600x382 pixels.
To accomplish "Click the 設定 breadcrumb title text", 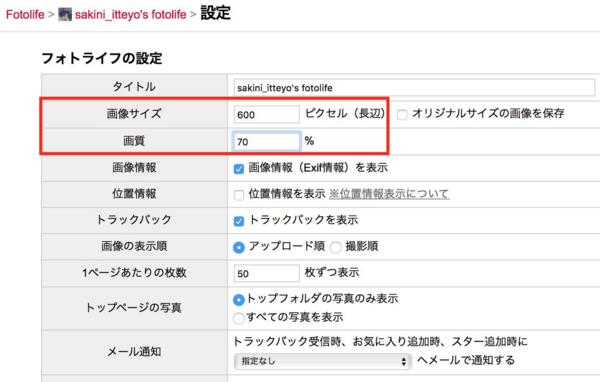I will (215, 13).
